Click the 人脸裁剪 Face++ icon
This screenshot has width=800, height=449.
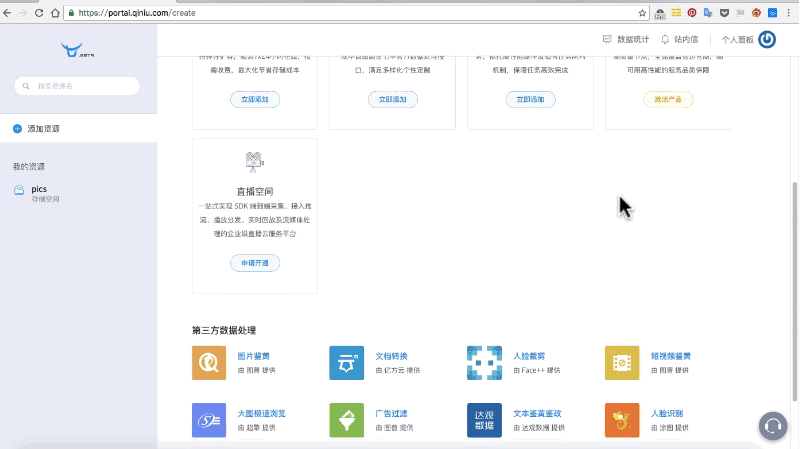484,363
